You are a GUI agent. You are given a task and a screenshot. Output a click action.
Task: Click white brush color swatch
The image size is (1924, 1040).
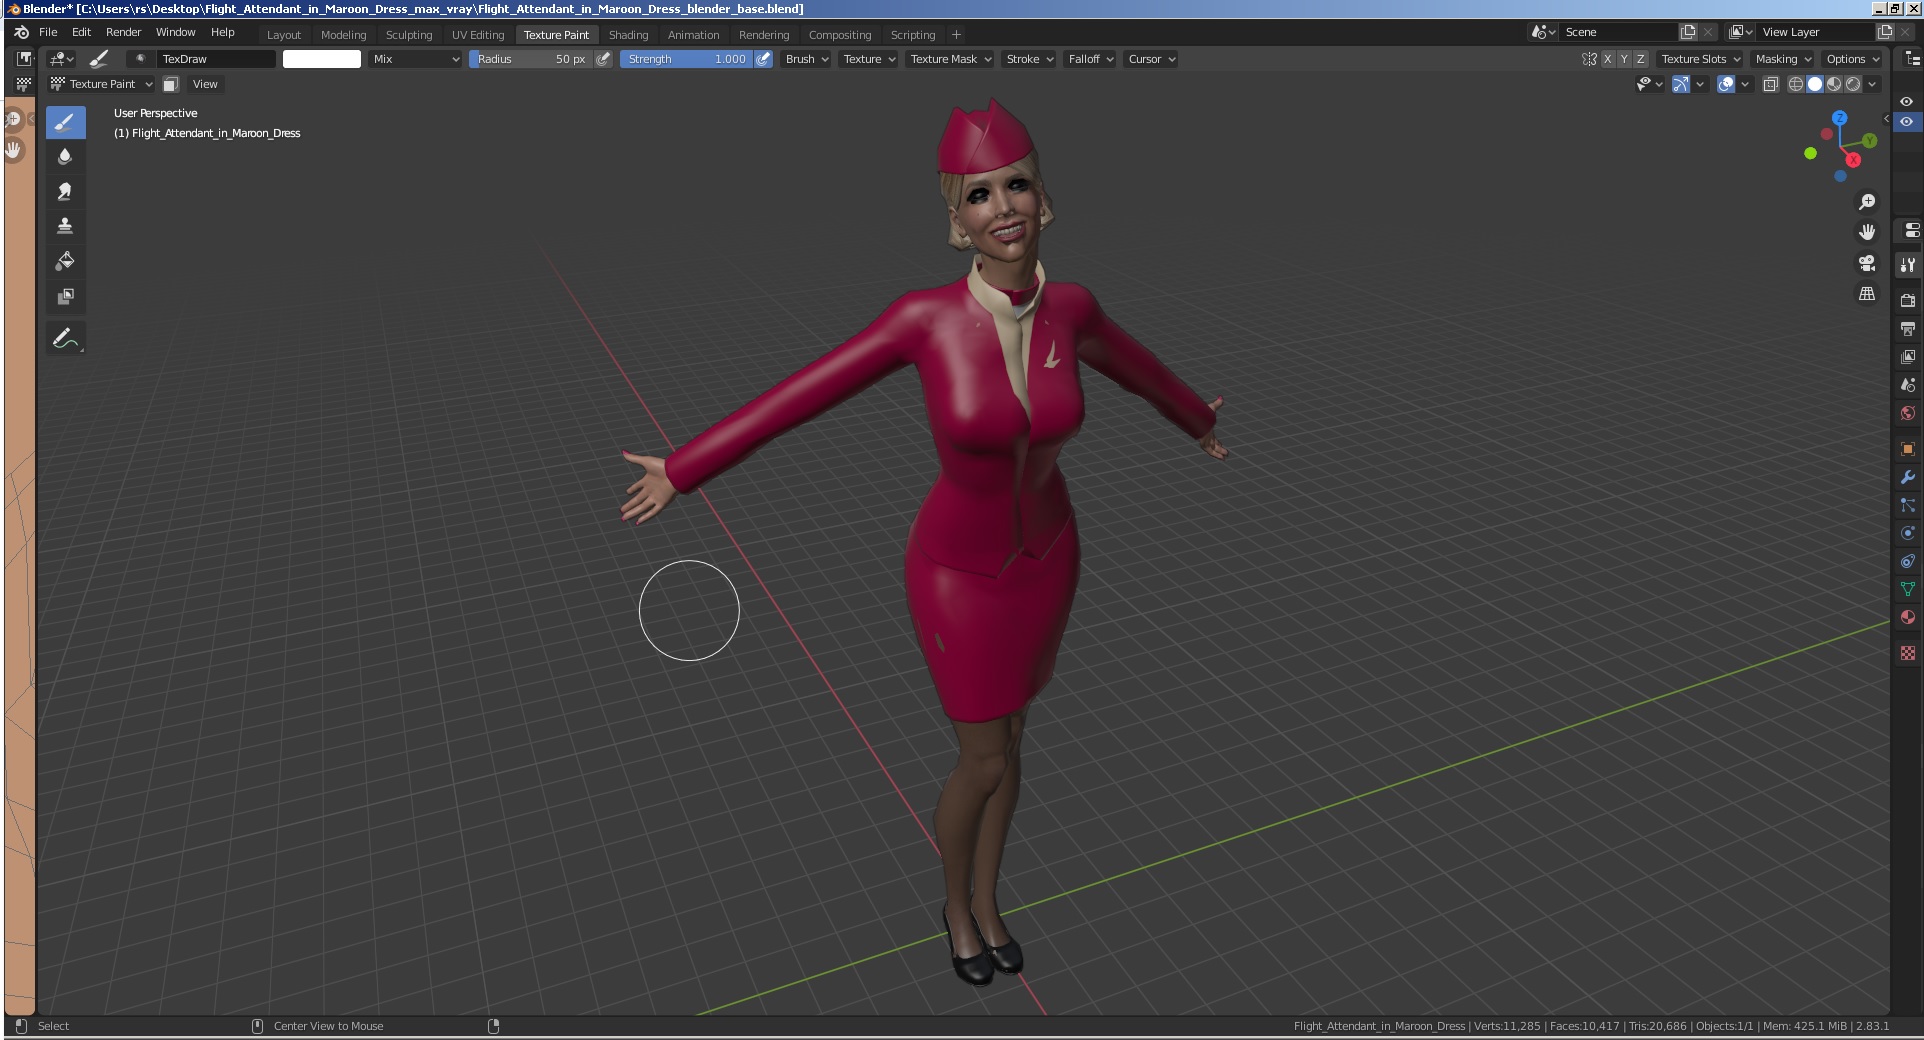pyautogui.click(x=322, y=59)
